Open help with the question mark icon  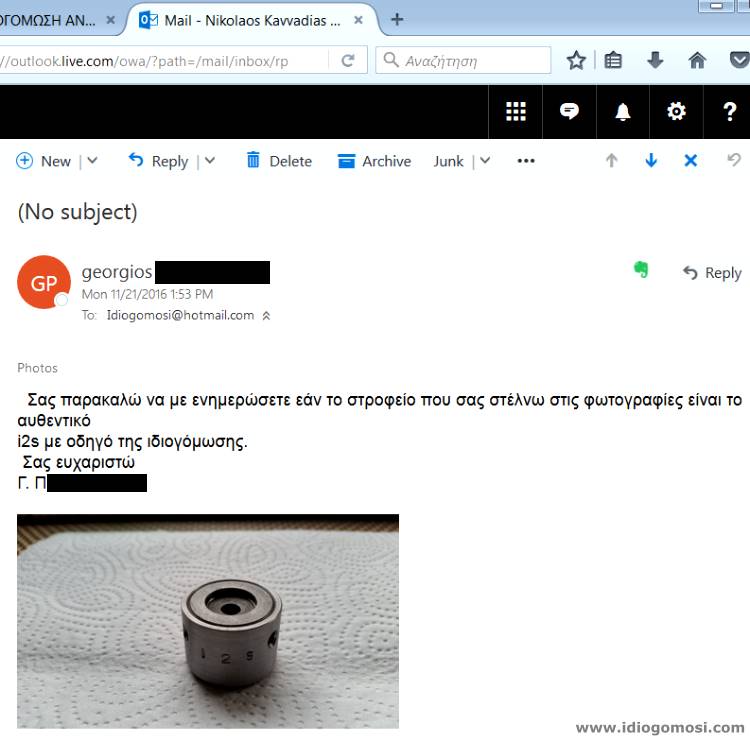(x=729, y=111)
